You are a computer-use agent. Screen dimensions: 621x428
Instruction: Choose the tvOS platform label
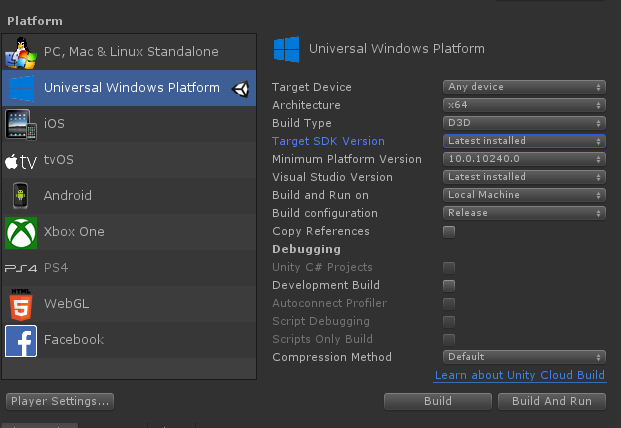click(59, 160)
